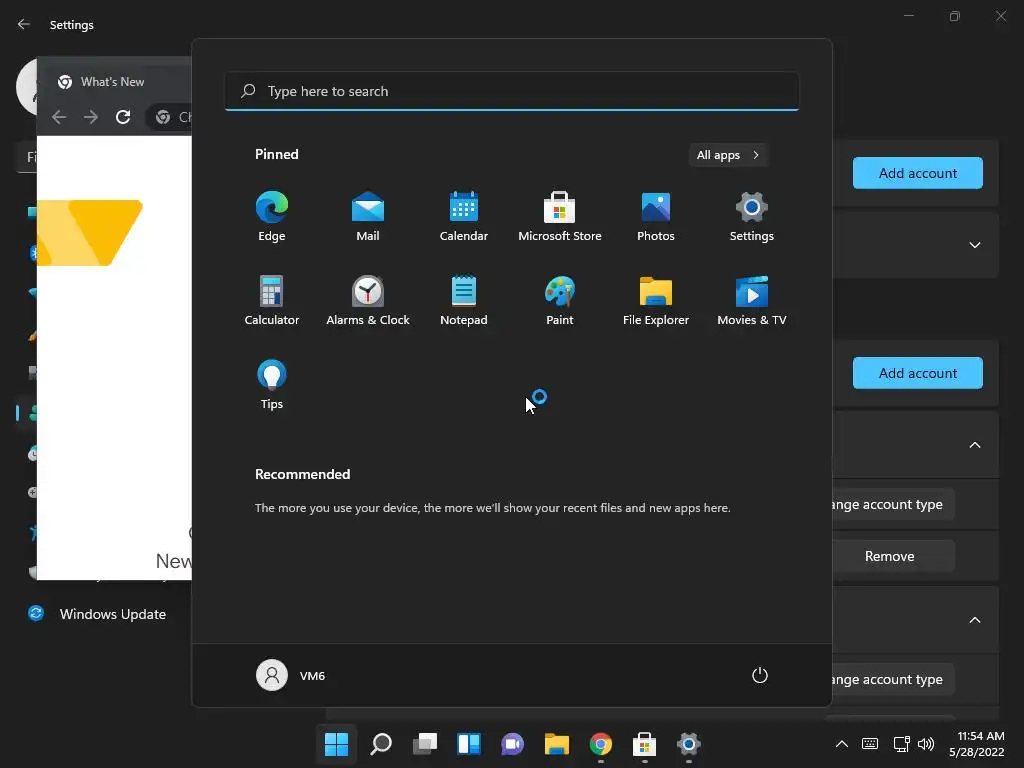Click the upper Add account button in Settings

918,173
